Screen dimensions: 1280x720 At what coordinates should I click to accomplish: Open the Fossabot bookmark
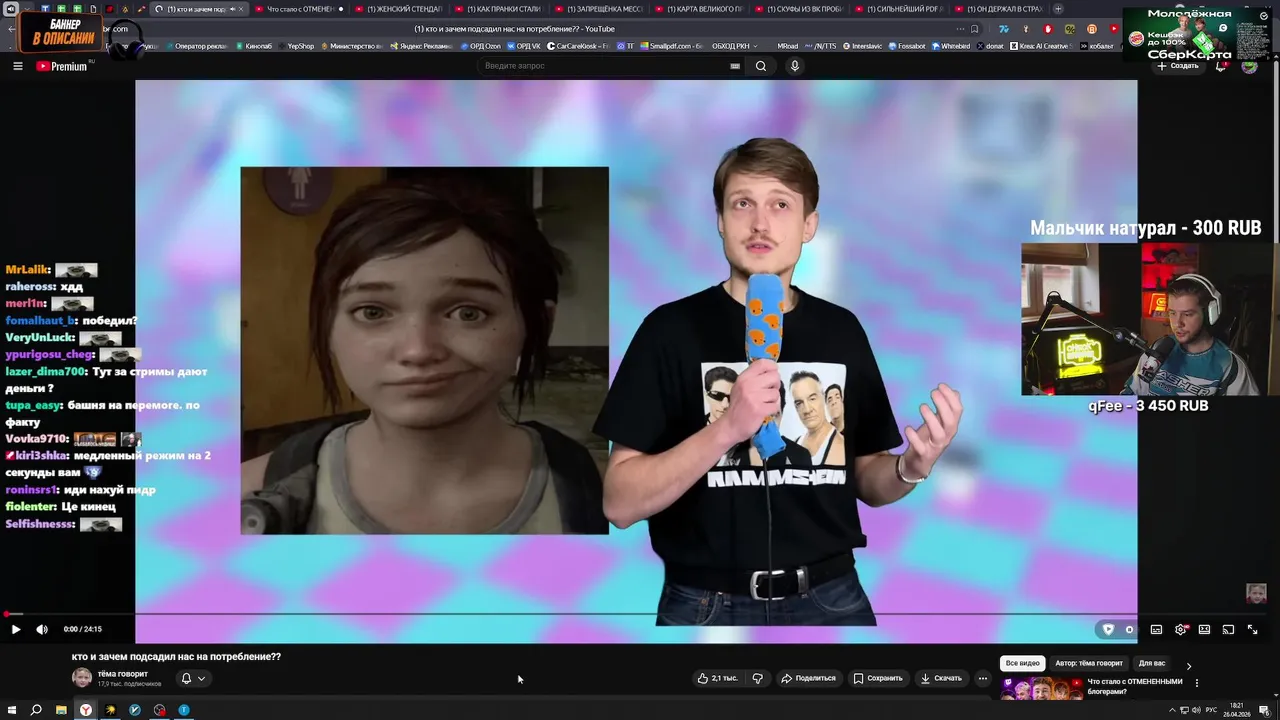(906, 46)
